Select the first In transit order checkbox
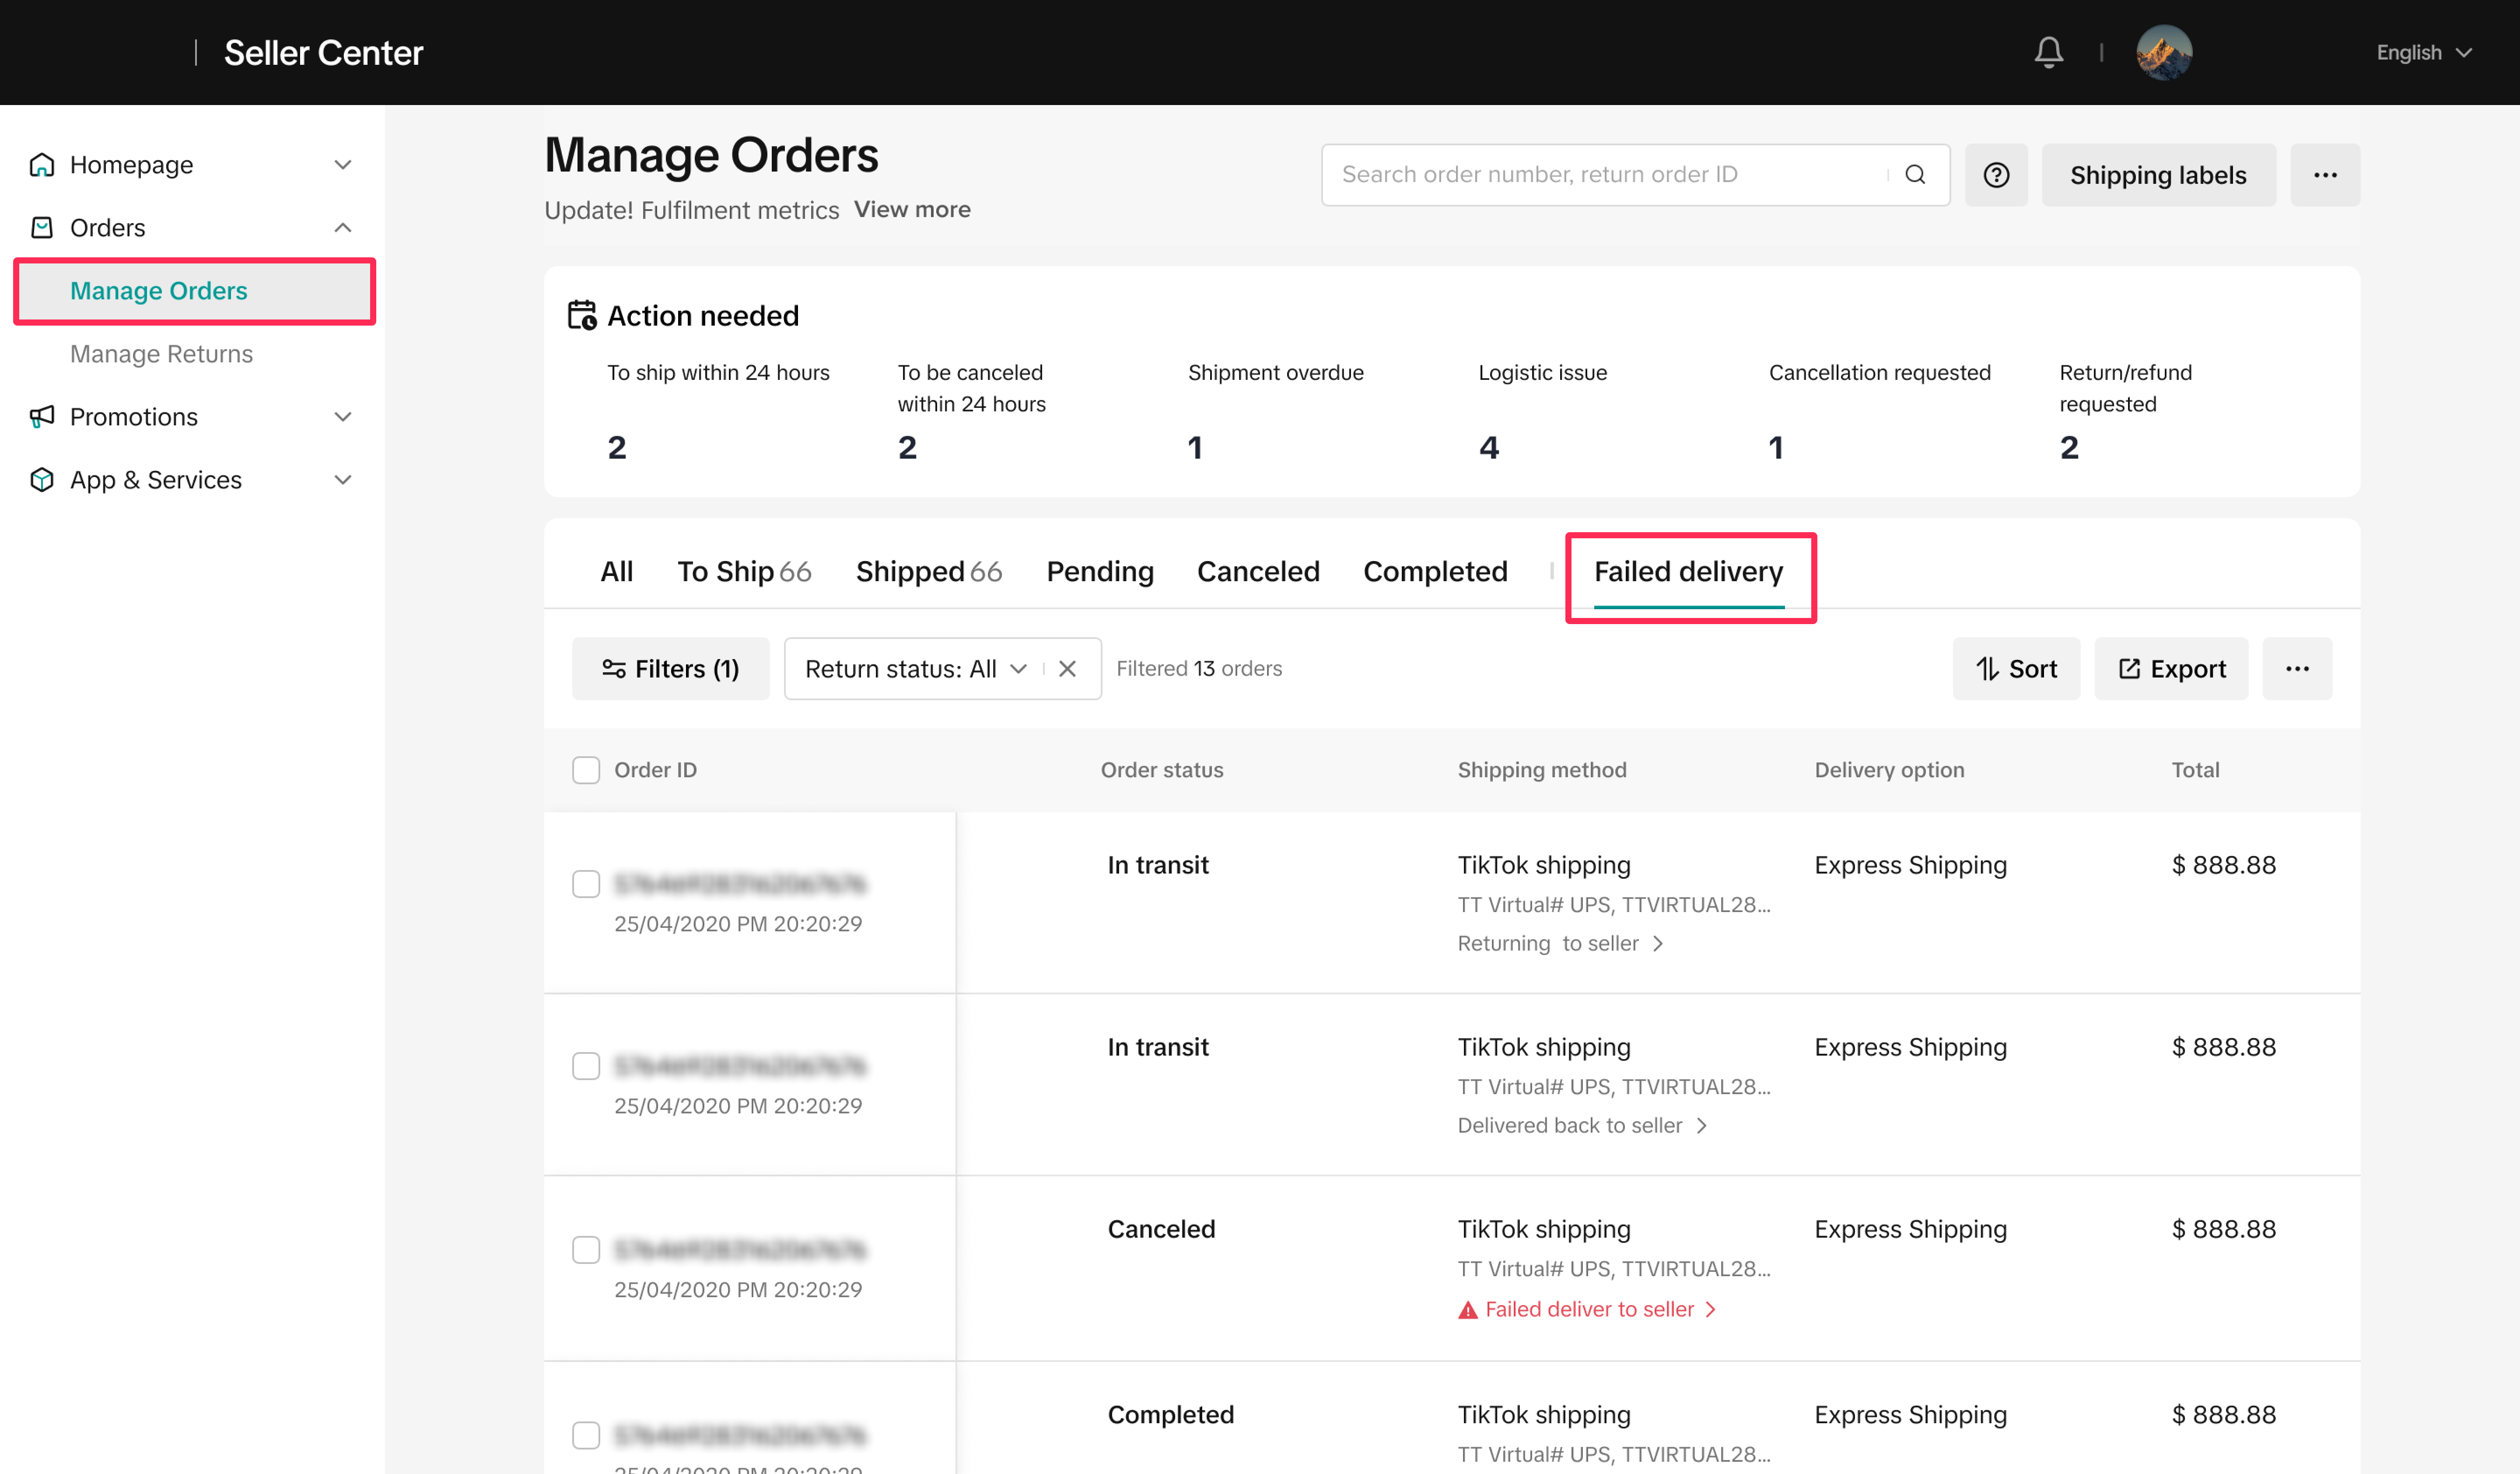 pyautogui.click(x=586, y=884)
